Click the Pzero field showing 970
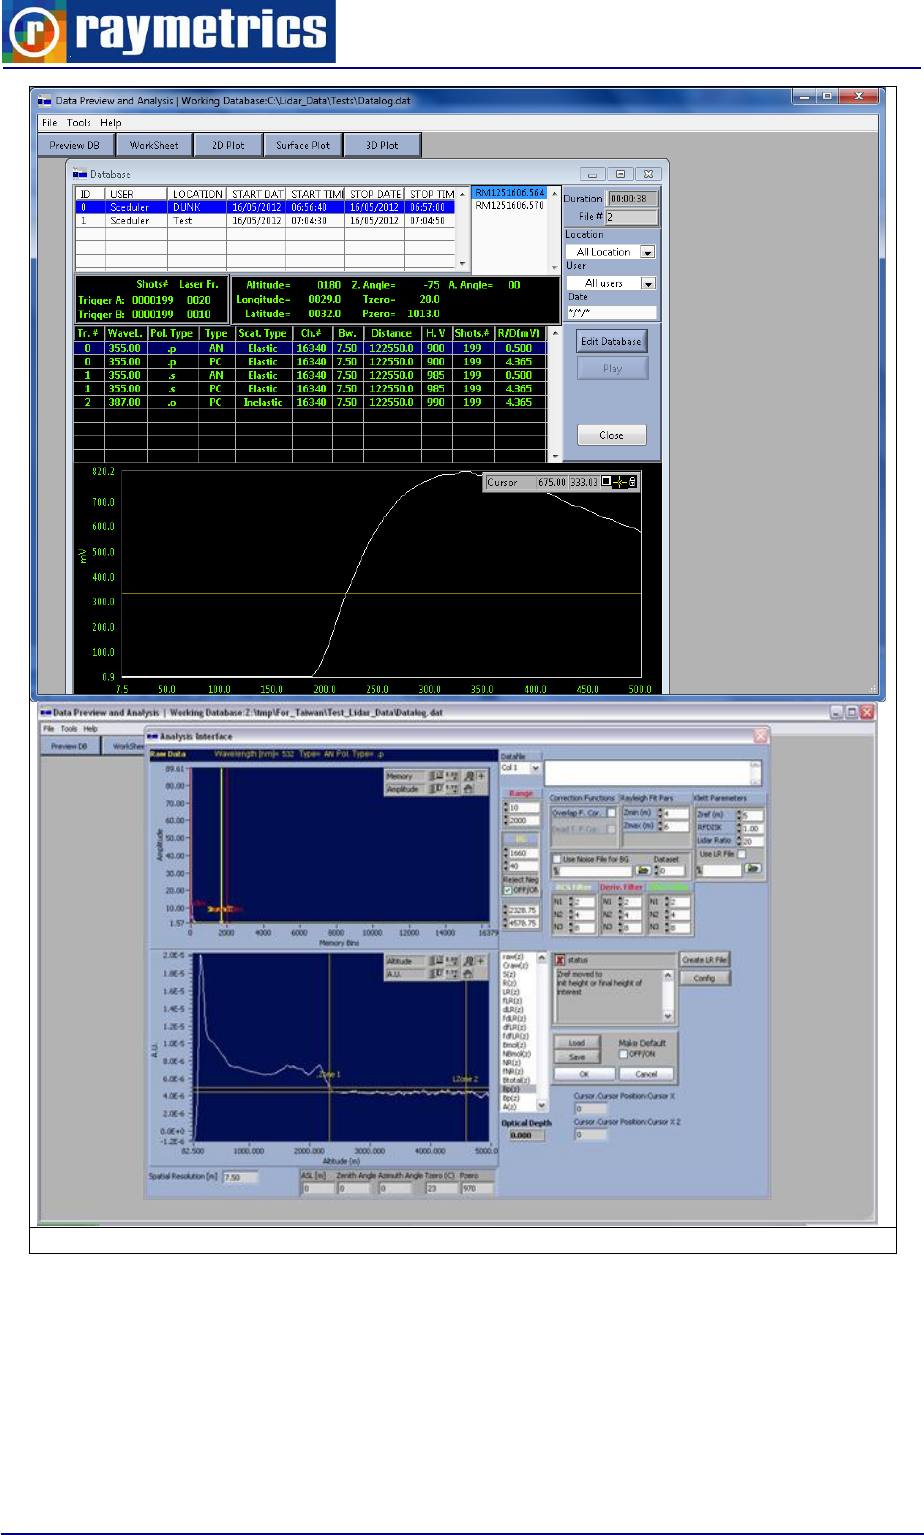Viewport: 924px width, 1535px height. pos(478,1189)
